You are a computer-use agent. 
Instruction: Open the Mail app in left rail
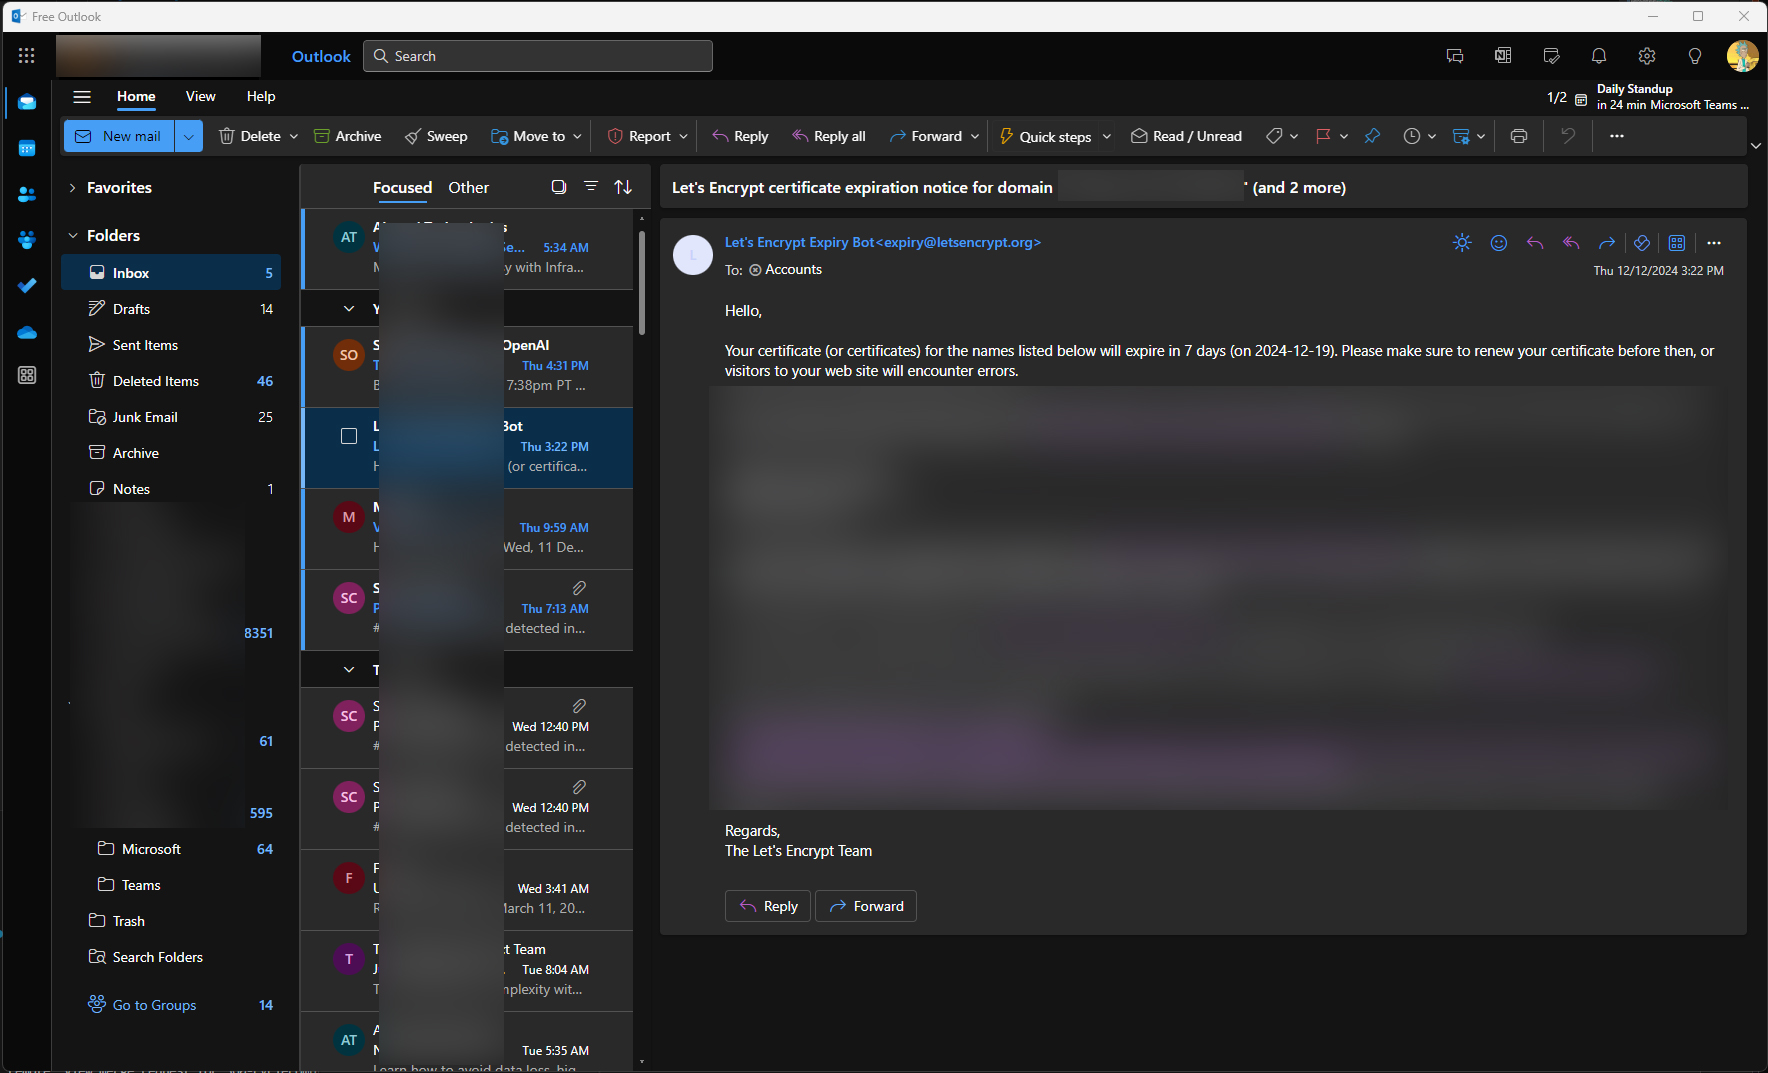(27, 102)
